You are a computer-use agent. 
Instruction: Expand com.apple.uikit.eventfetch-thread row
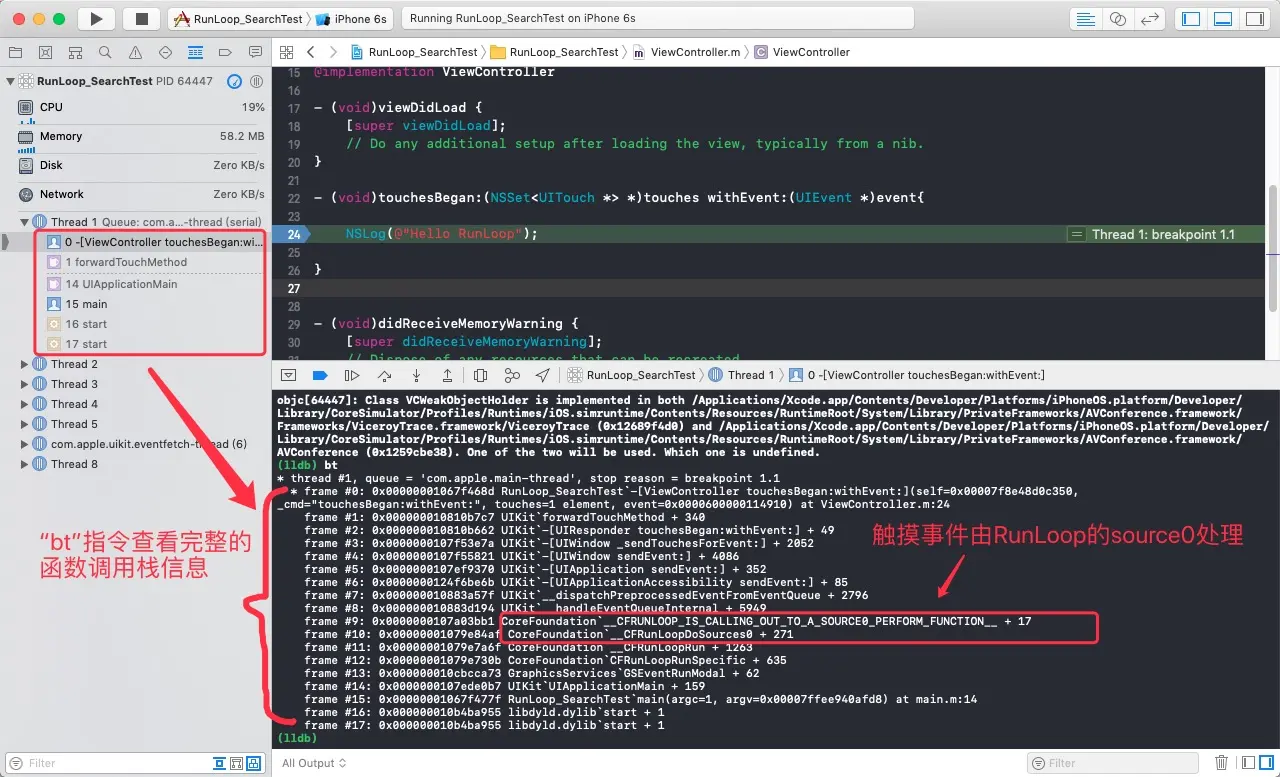[x=25, y=444]
